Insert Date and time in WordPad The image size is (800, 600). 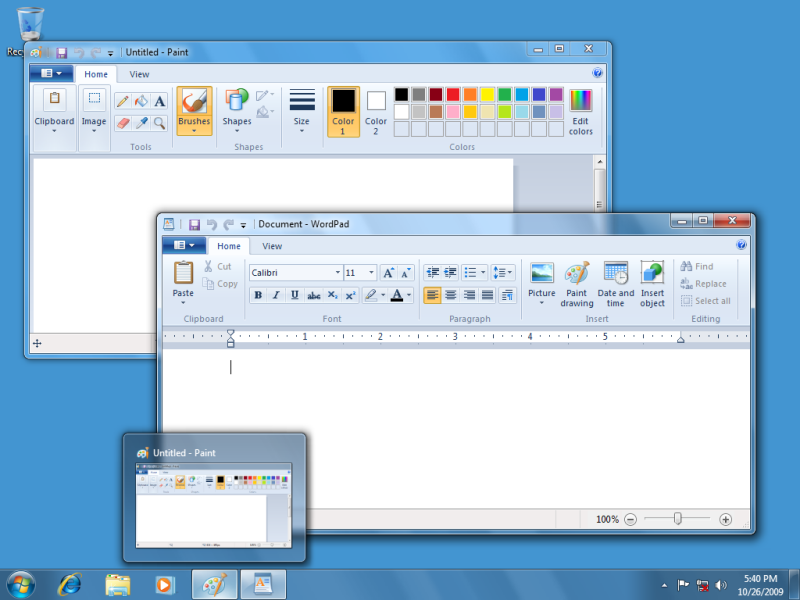click(615, 285)
